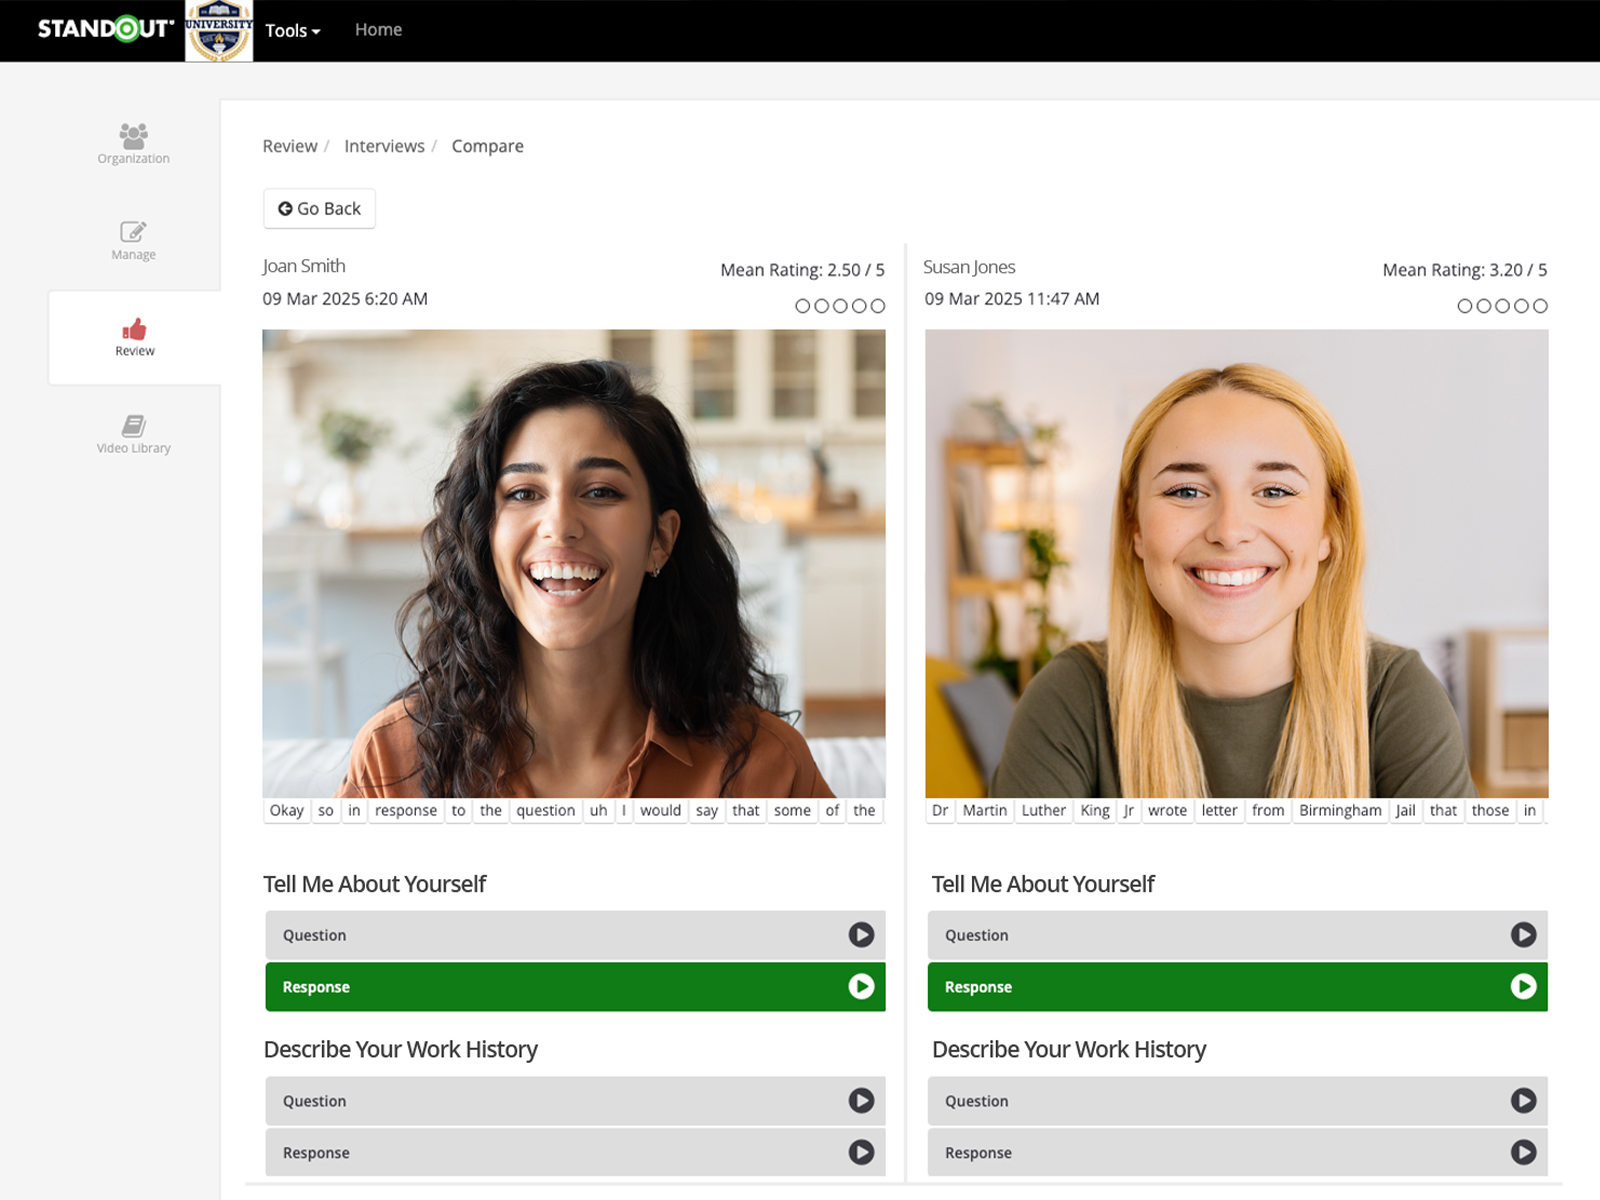Click the Go Back button
1600x1200 pixels.
coord(319,209)
